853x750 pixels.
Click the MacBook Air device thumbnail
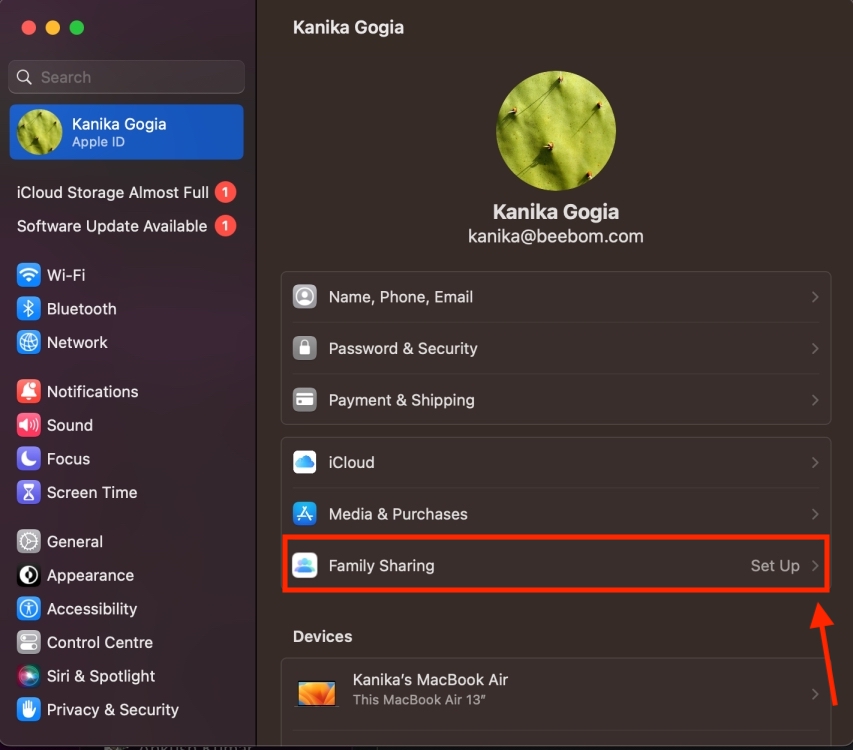click(317, 693)
